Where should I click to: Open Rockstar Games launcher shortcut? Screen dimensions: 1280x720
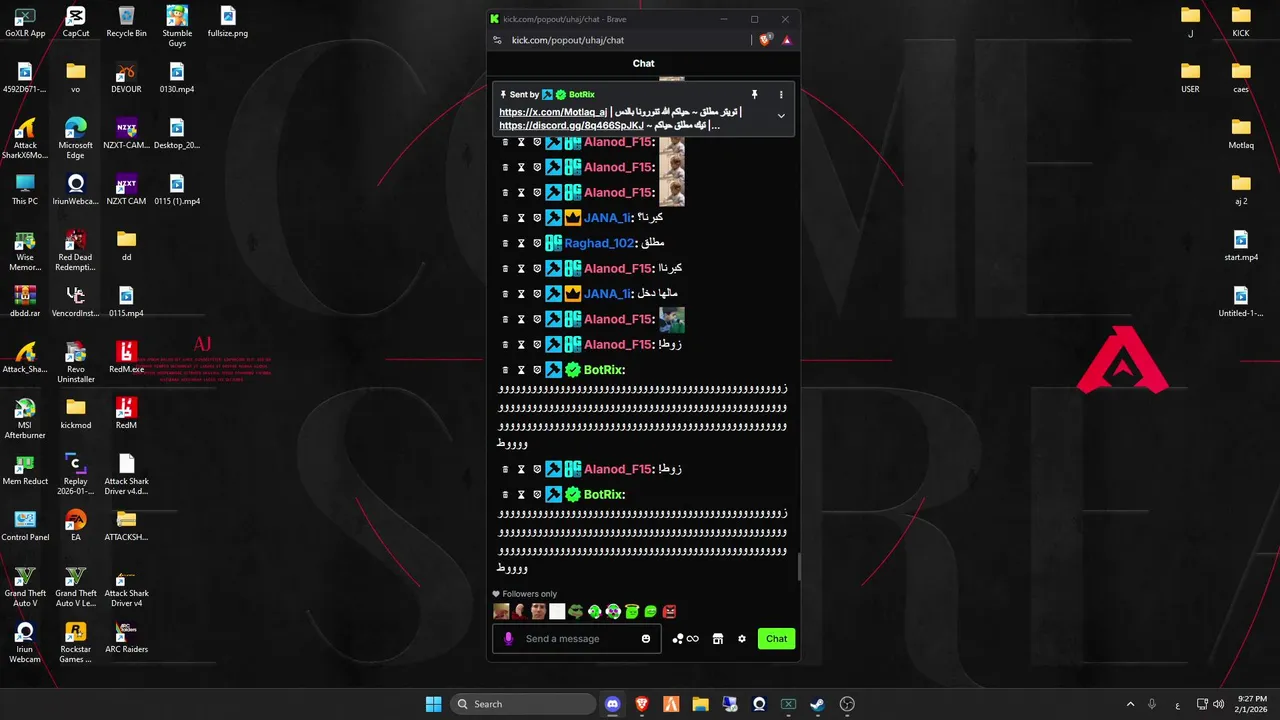[76, 643]
